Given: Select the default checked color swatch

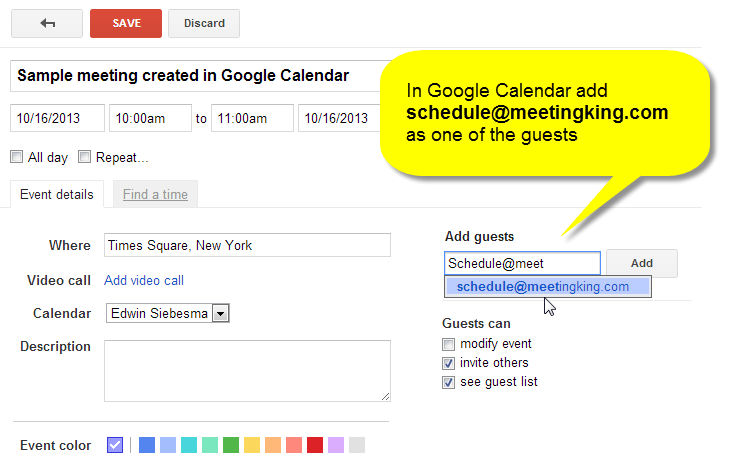Looking at the screenshot, I should (x=115, y=445).
